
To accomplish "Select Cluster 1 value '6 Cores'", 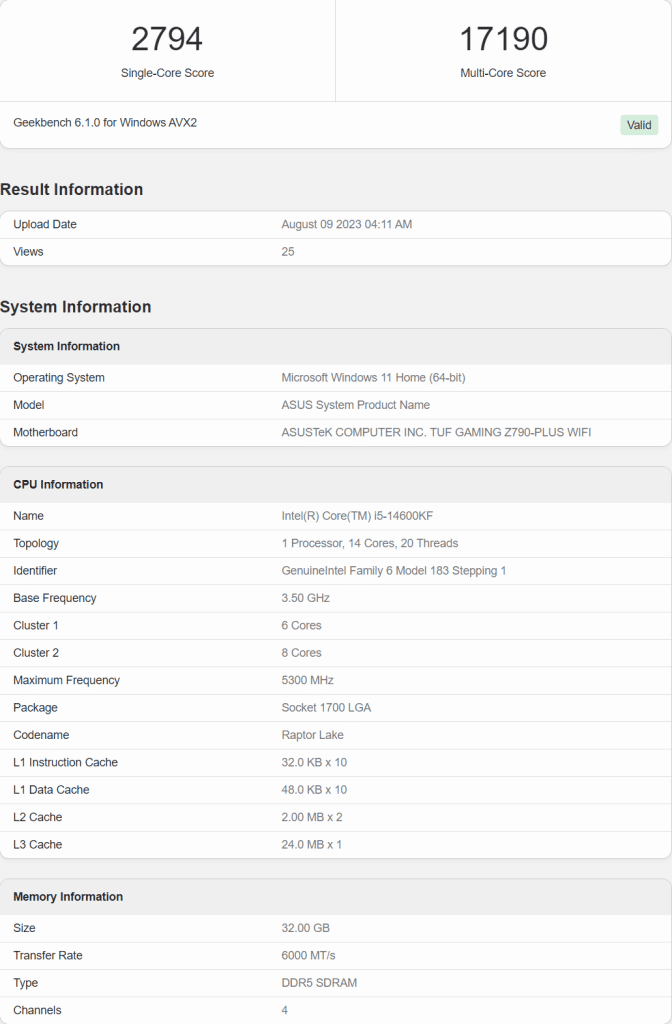I will point(302,626).
